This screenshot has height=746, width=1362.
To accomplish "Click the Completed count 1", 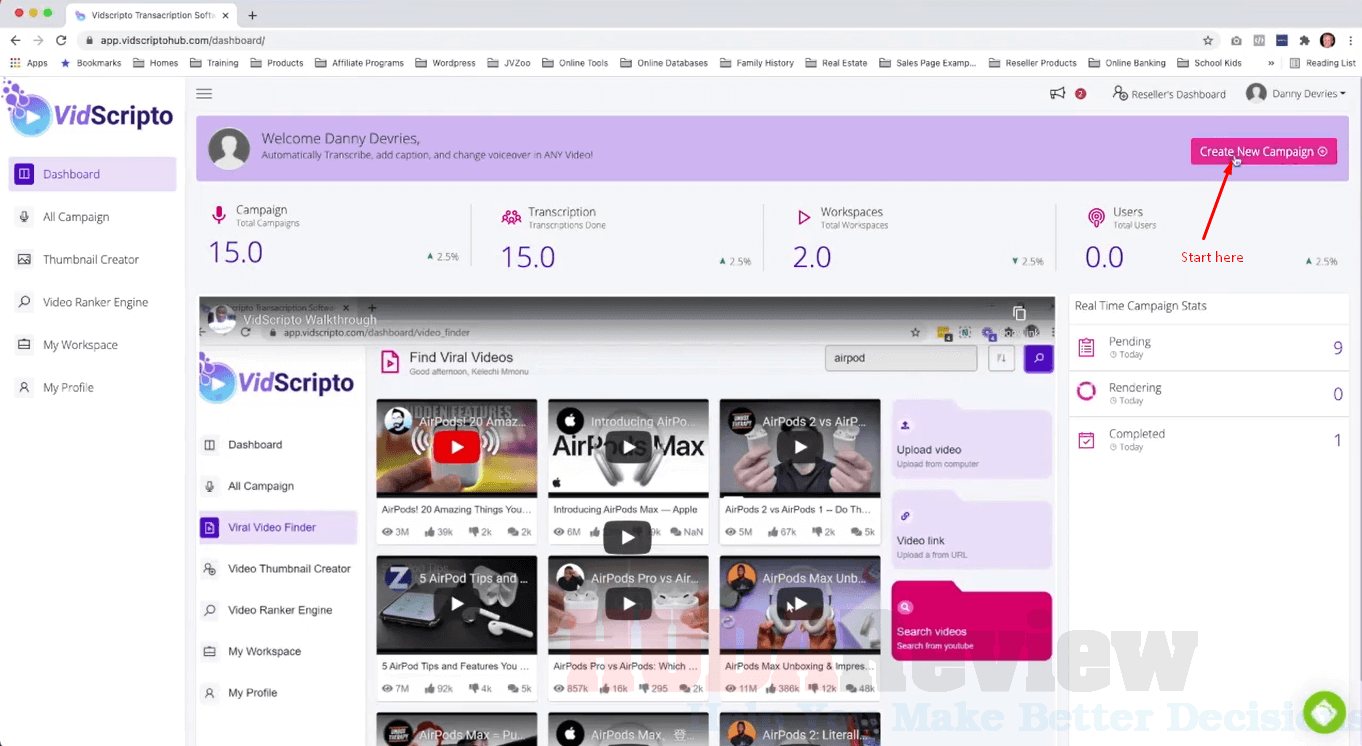I will [1338, 440].
